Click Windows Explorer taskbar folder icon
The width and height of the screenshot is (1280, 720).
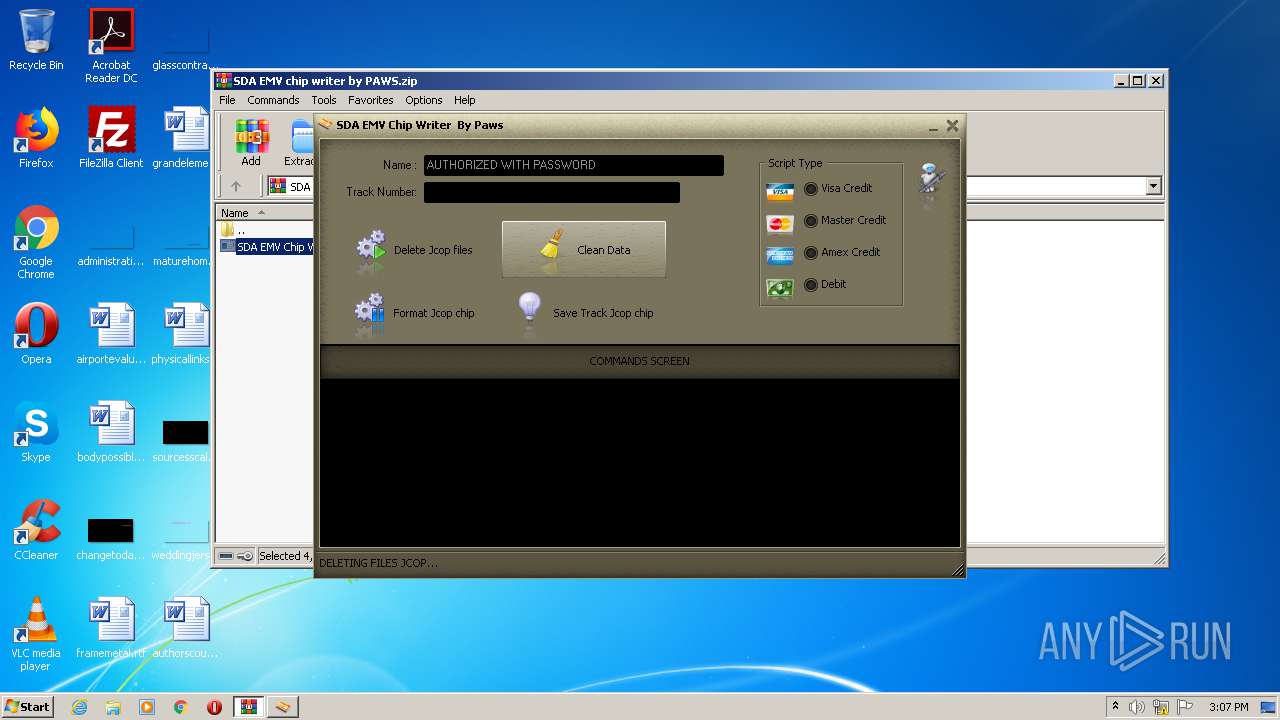coord(113,707)
